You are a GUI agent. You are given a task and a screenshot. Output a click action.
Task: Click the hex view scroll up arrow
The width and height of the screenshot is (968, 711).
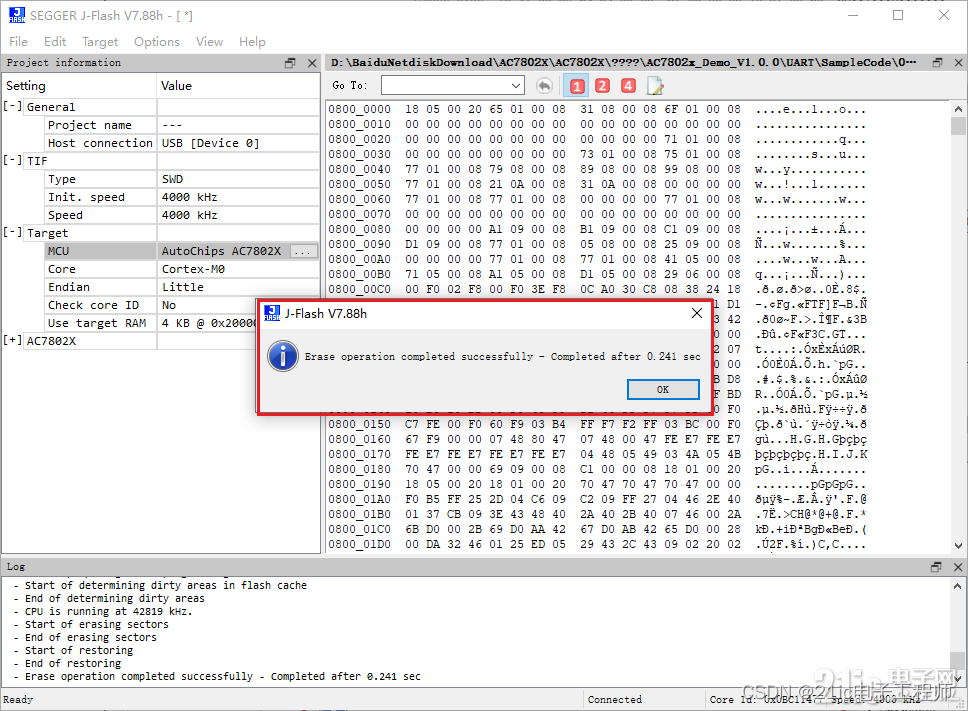click(x=958, y=109)
